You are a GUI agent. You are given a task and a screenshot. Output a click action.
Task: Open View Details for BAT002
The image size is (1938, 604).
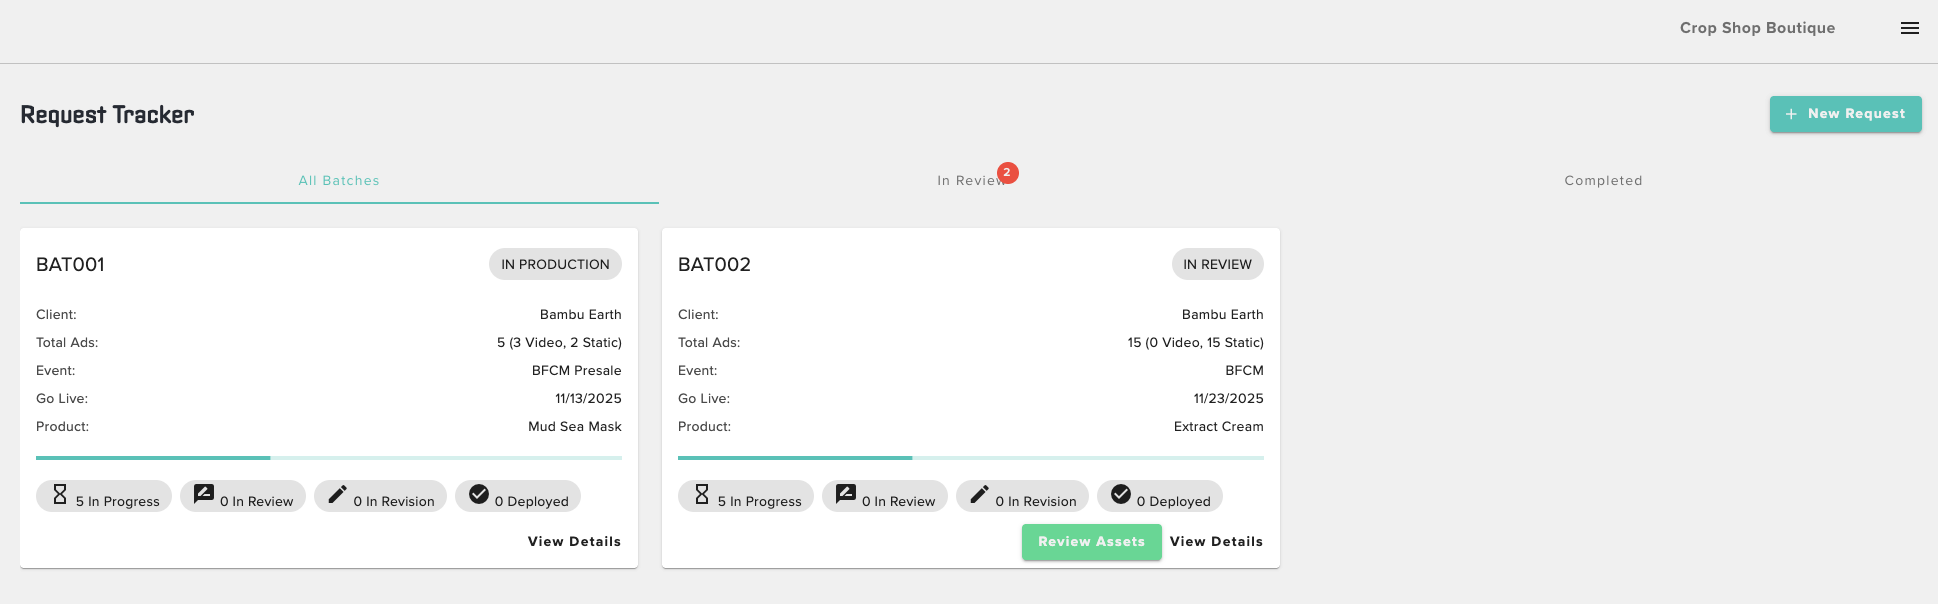point(1216,541)
